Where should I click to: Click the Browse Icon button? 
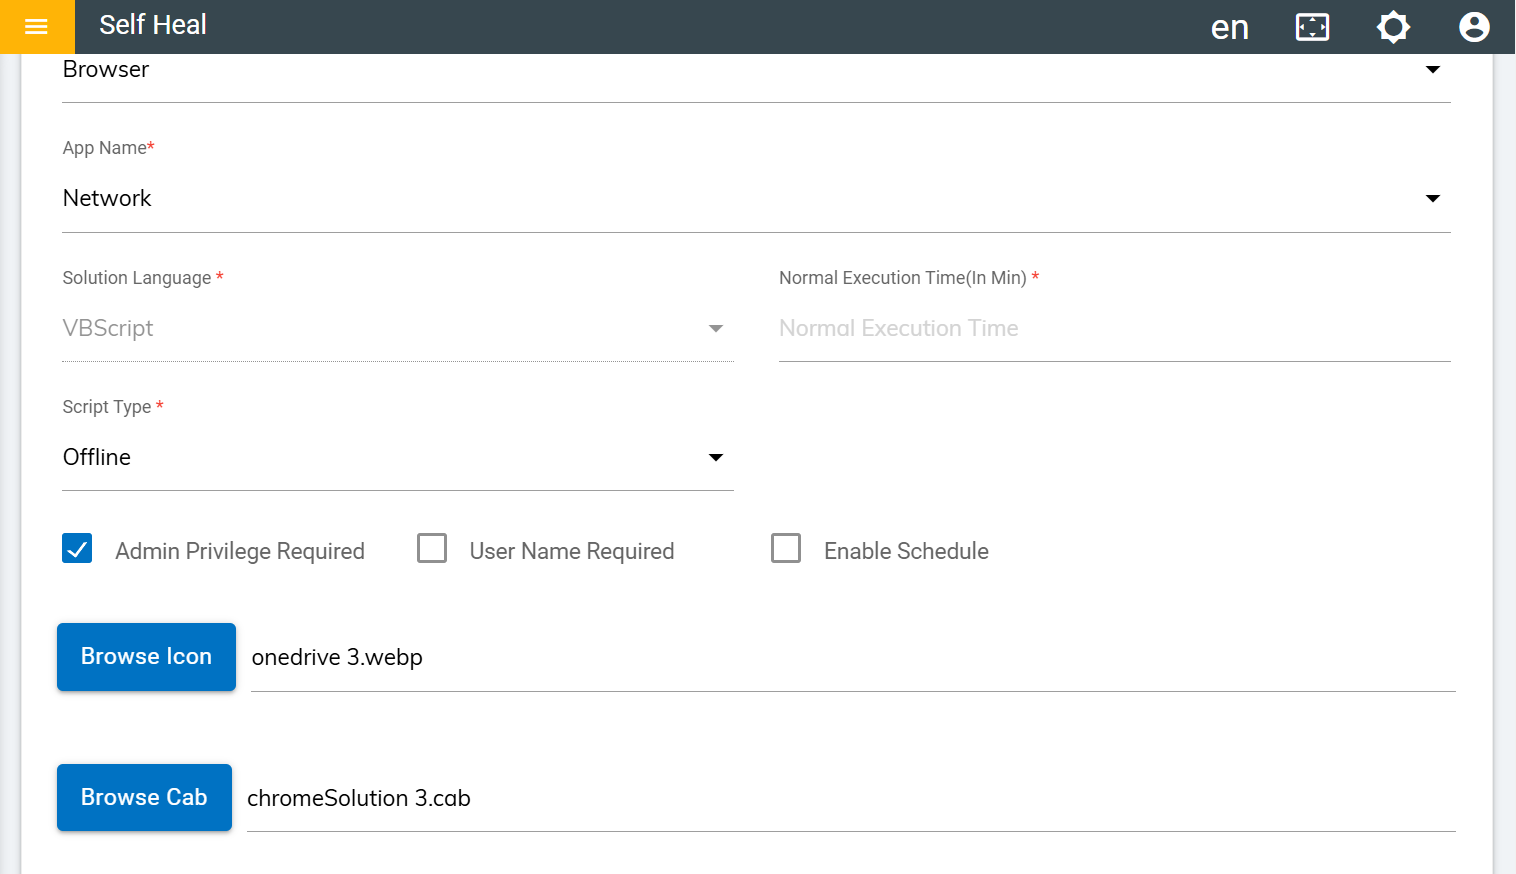(146, 657)
